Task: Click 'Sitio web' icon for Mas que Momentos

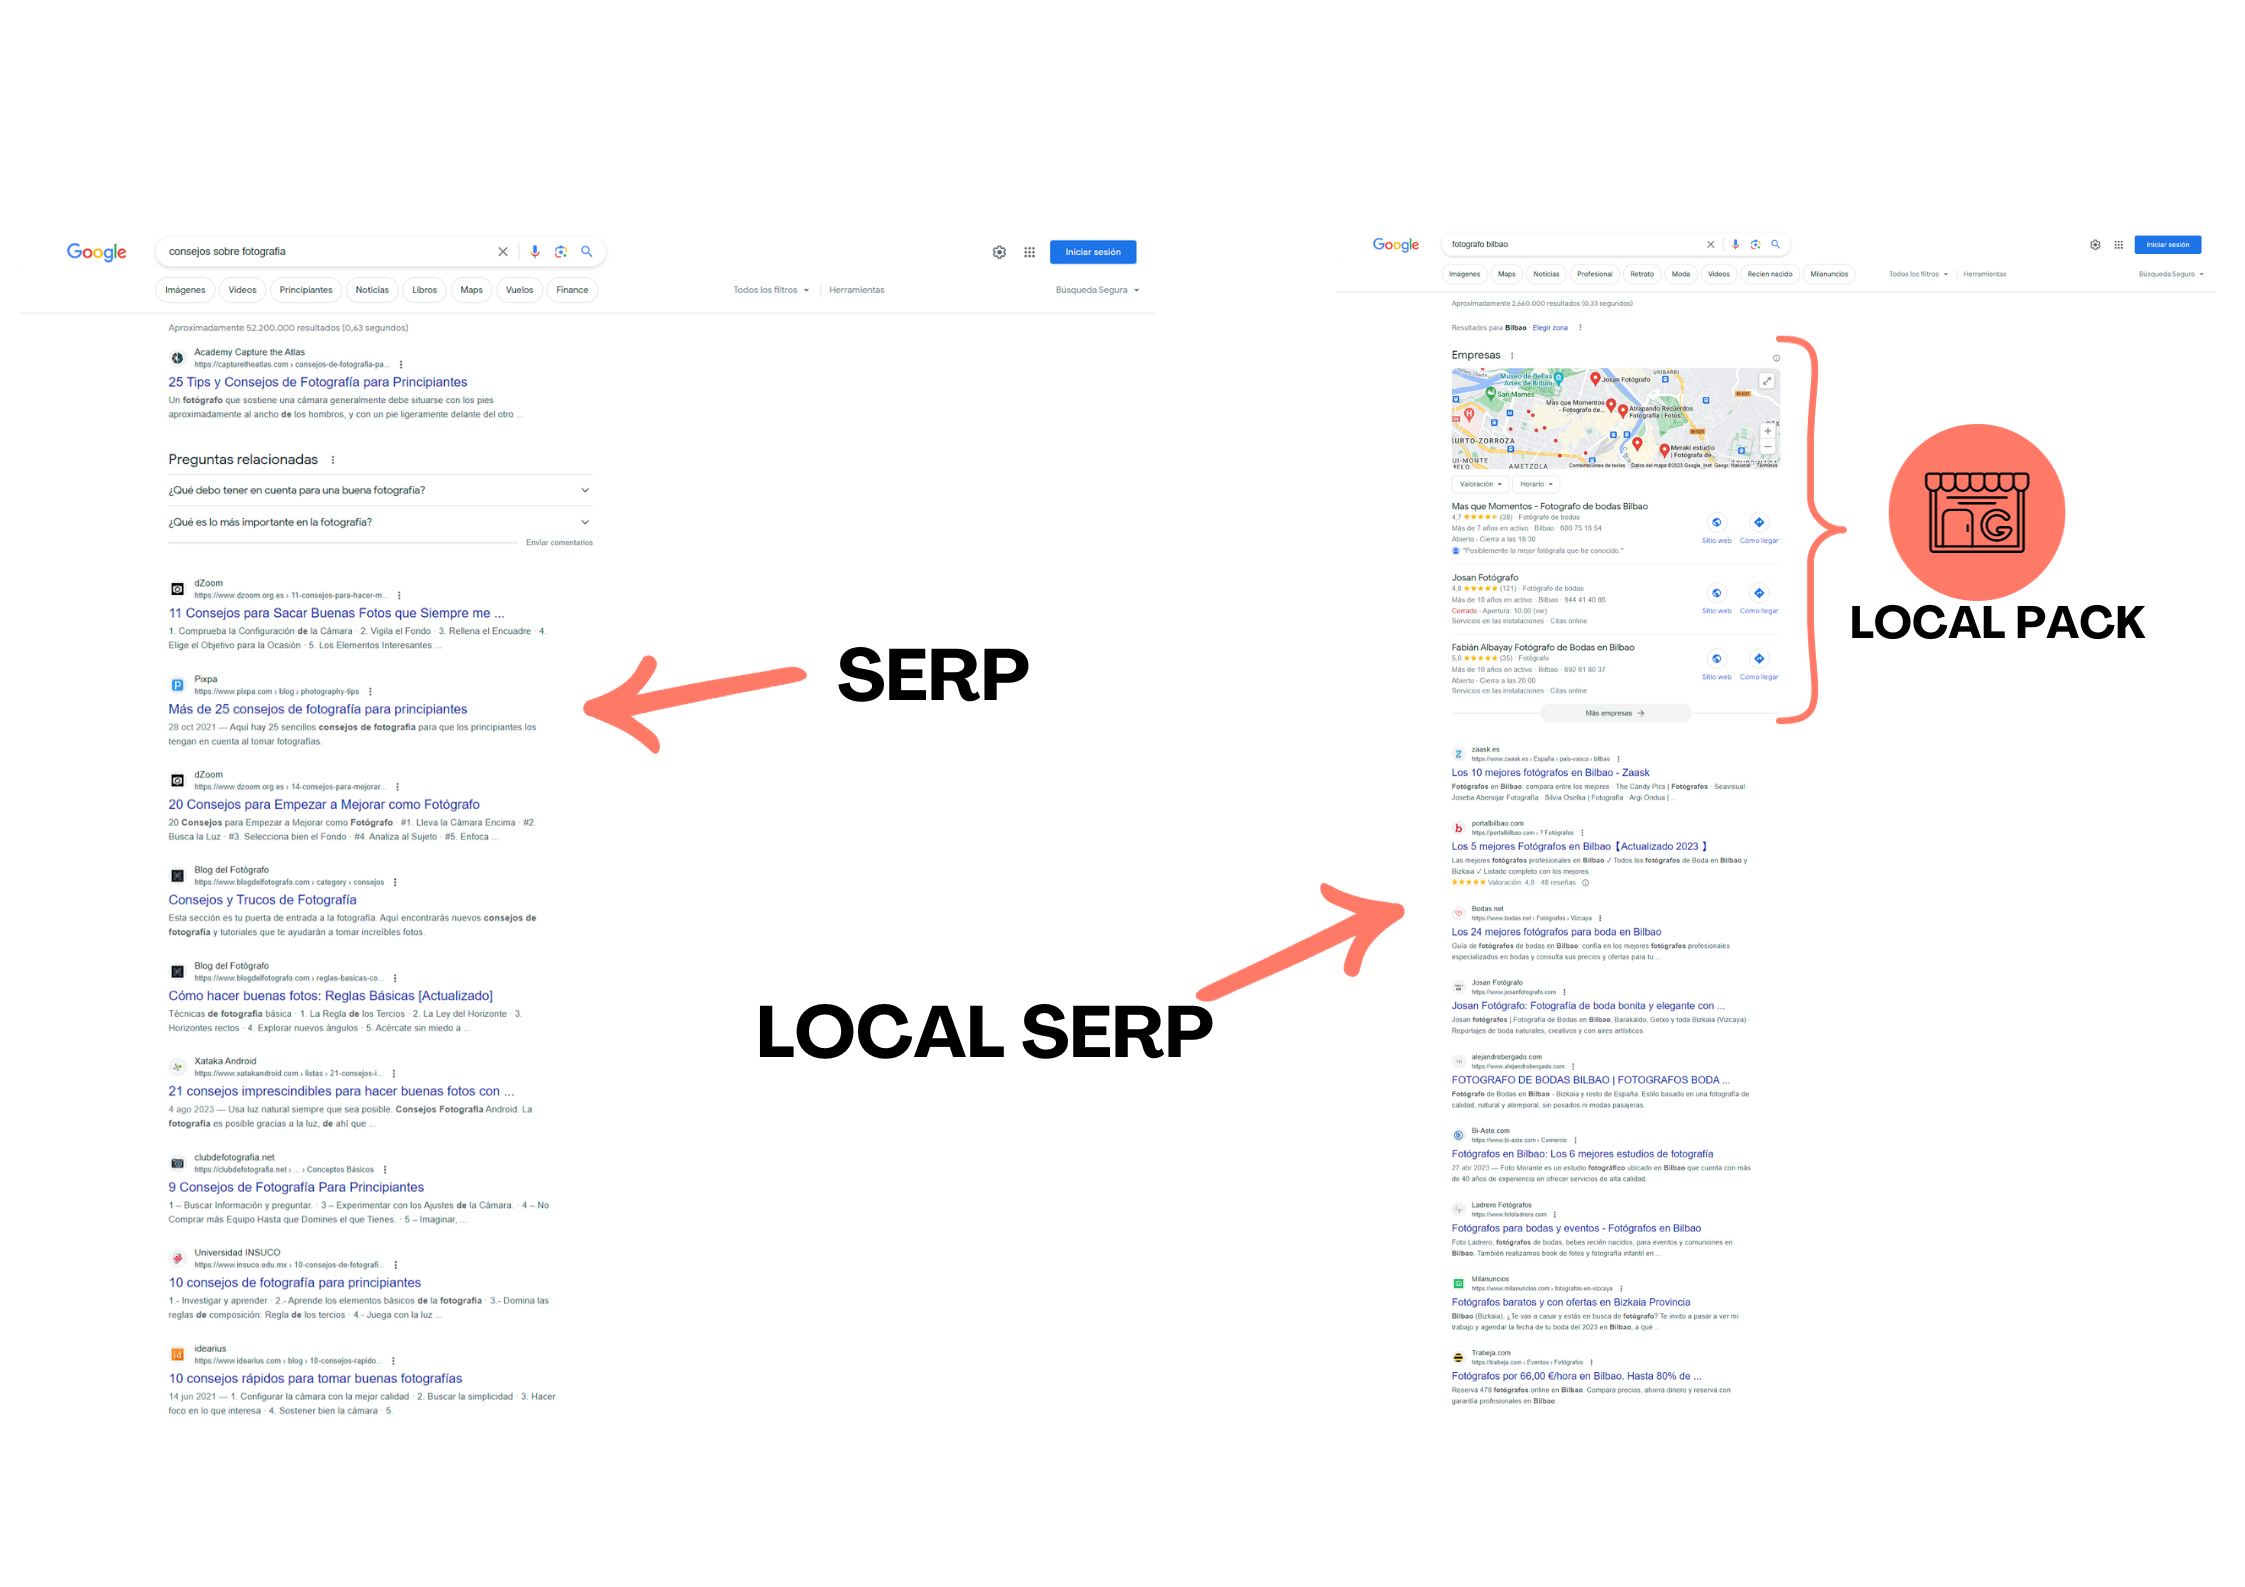Action: pyautogui.click(x=1717, y=523)
